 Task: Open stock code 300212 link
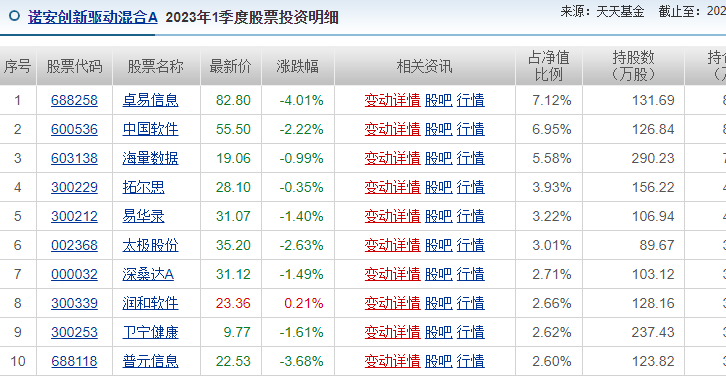point(74,216)
